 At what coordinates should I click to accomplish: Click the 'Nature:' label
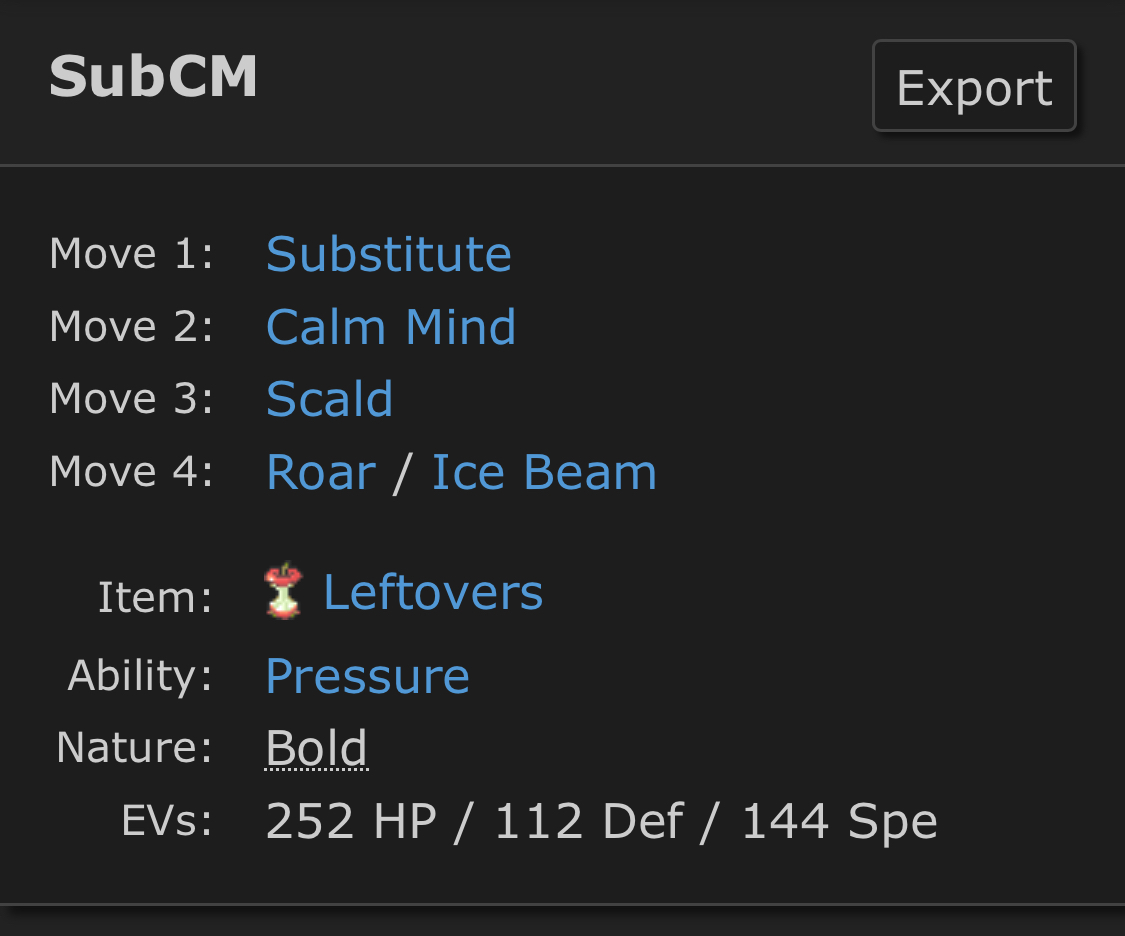pos(134,748)
